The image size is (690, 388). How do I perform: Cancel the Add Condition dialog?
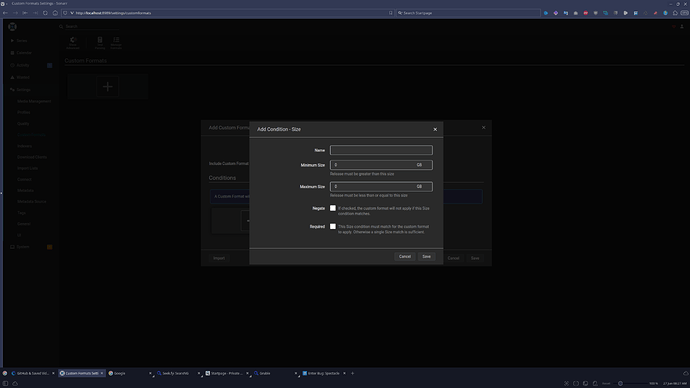405,256
